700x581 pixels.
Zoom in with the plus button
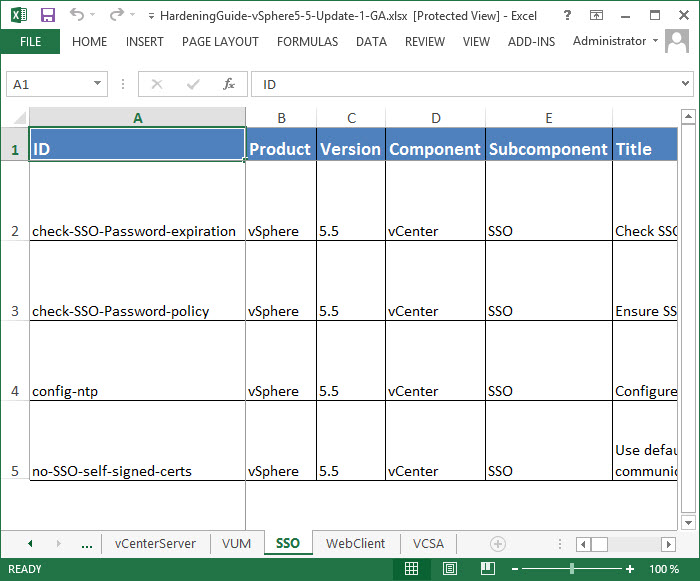point(630,569)
